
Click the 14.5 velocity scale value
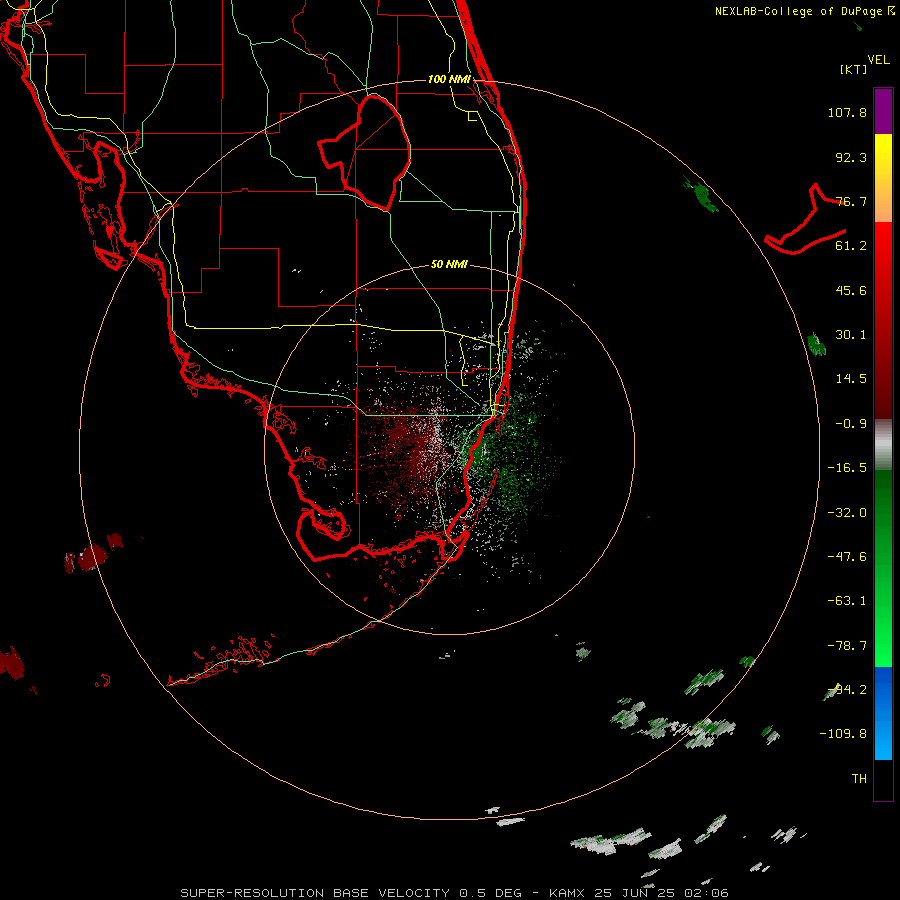[x=851, y=379]
